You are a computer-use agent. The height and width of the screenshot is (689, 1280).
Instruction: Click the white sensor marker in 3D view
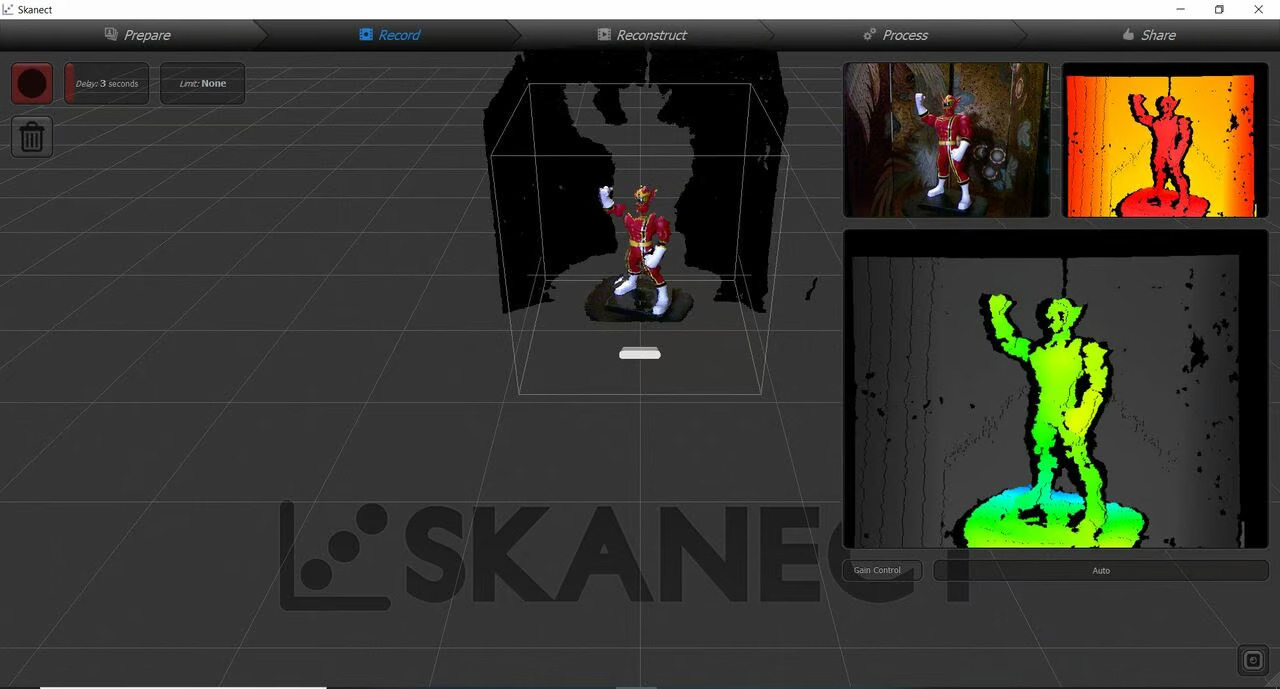coord(640,353)
